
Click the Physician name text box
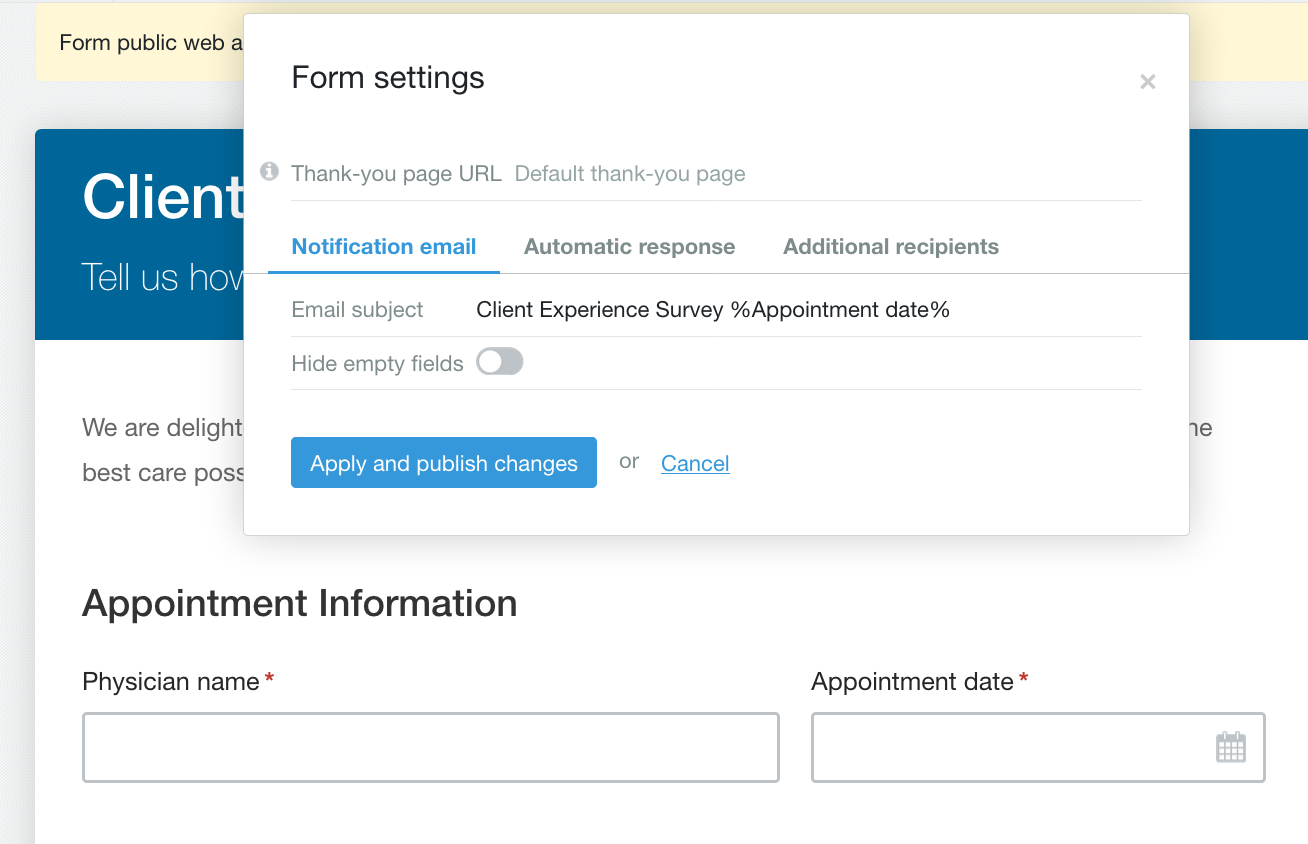click(430, 747)
